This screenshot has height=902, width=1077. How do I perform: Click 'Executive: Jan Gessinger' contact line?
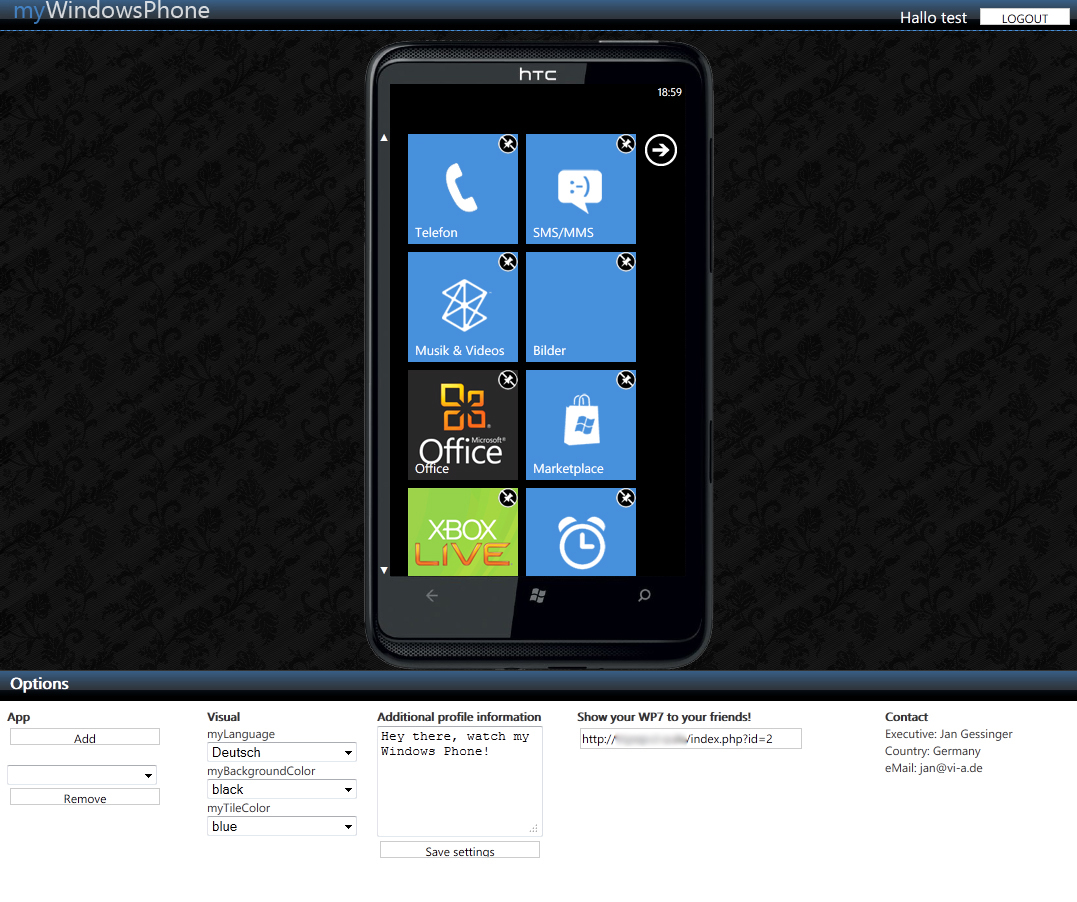[x=949, y=734]
